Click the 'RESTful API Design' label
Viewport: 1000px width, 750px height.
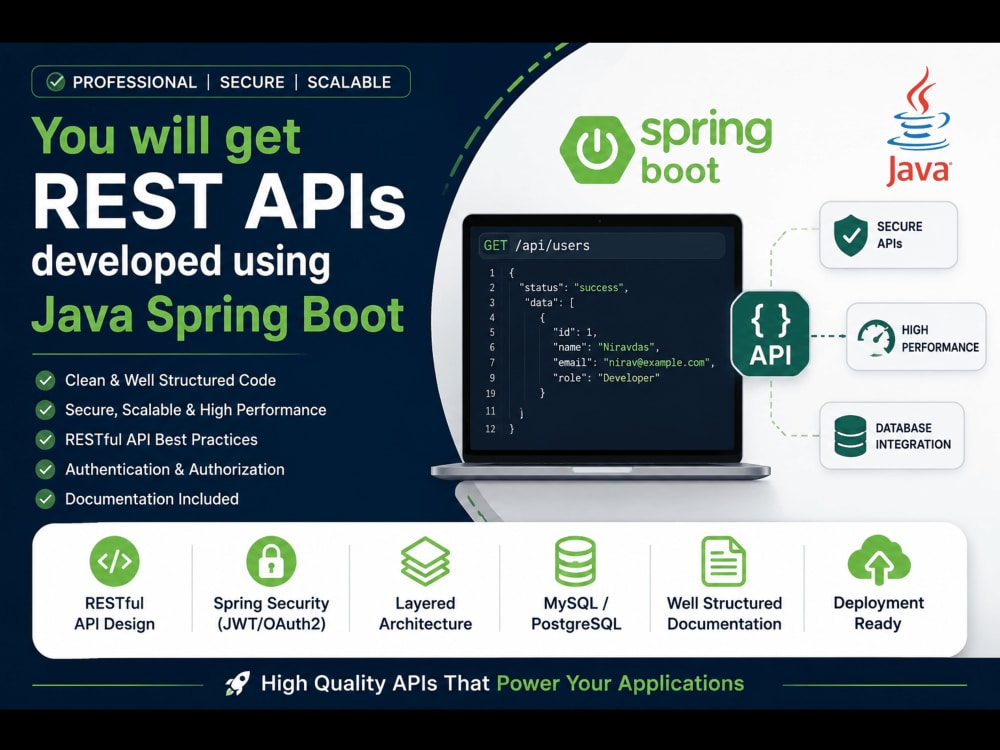point(114,614)
